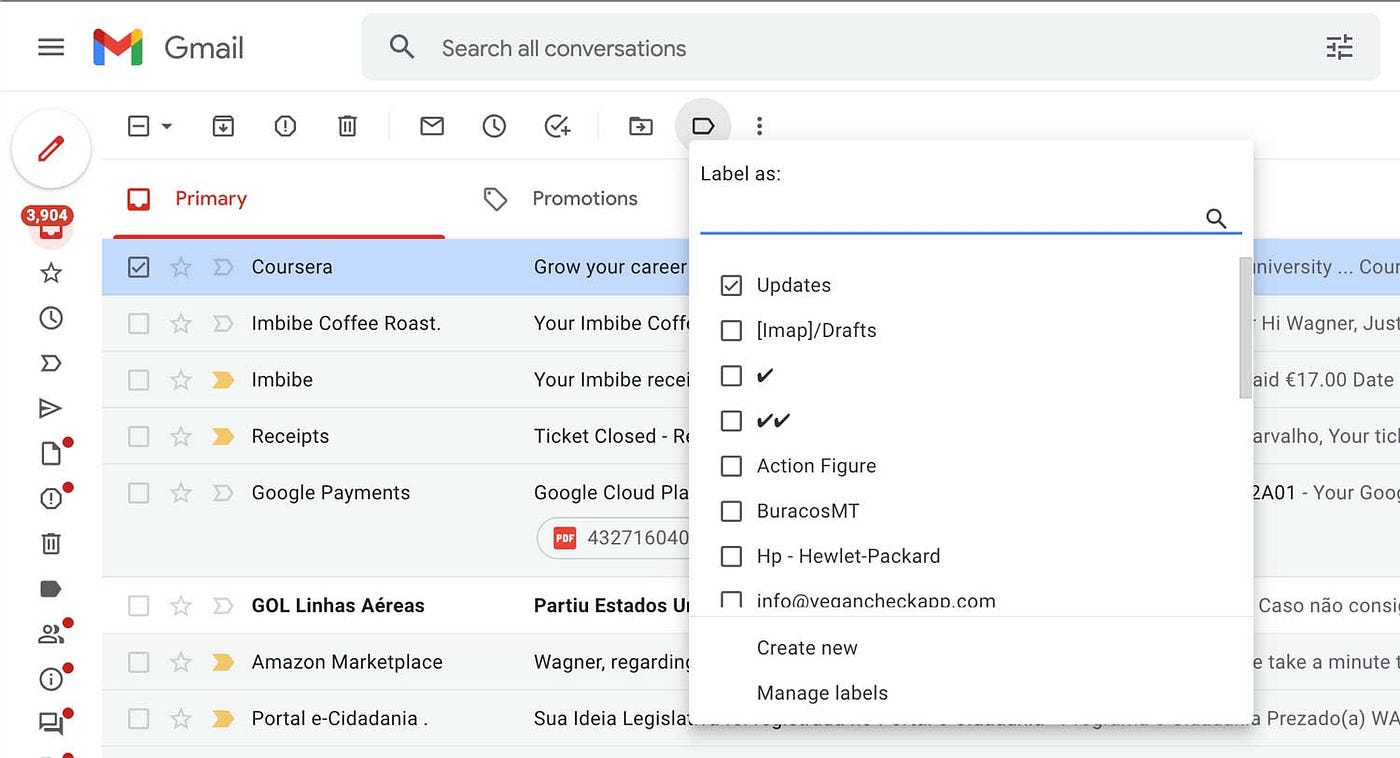Open Drafts document icon in sidebar
The height and width of the screenshot is (758, 1400).
pyautogui.click(x=51, y=453)
